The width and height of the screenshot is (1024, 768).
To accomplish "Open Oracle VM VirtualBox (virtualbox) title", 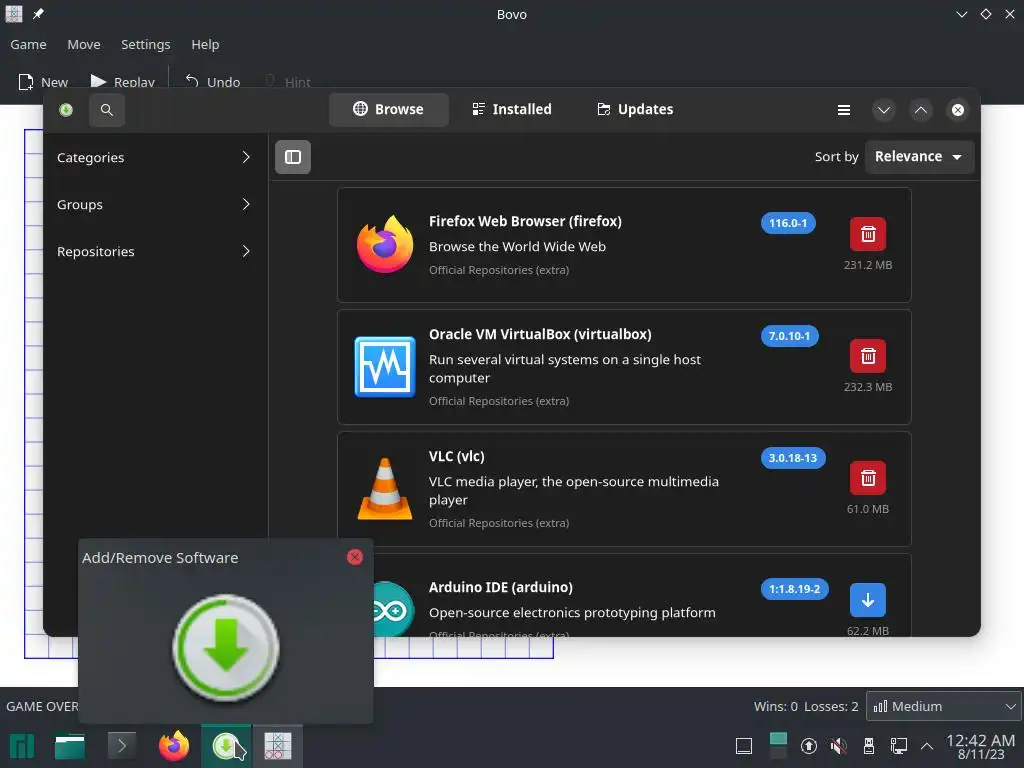I will tap(540, 334).
